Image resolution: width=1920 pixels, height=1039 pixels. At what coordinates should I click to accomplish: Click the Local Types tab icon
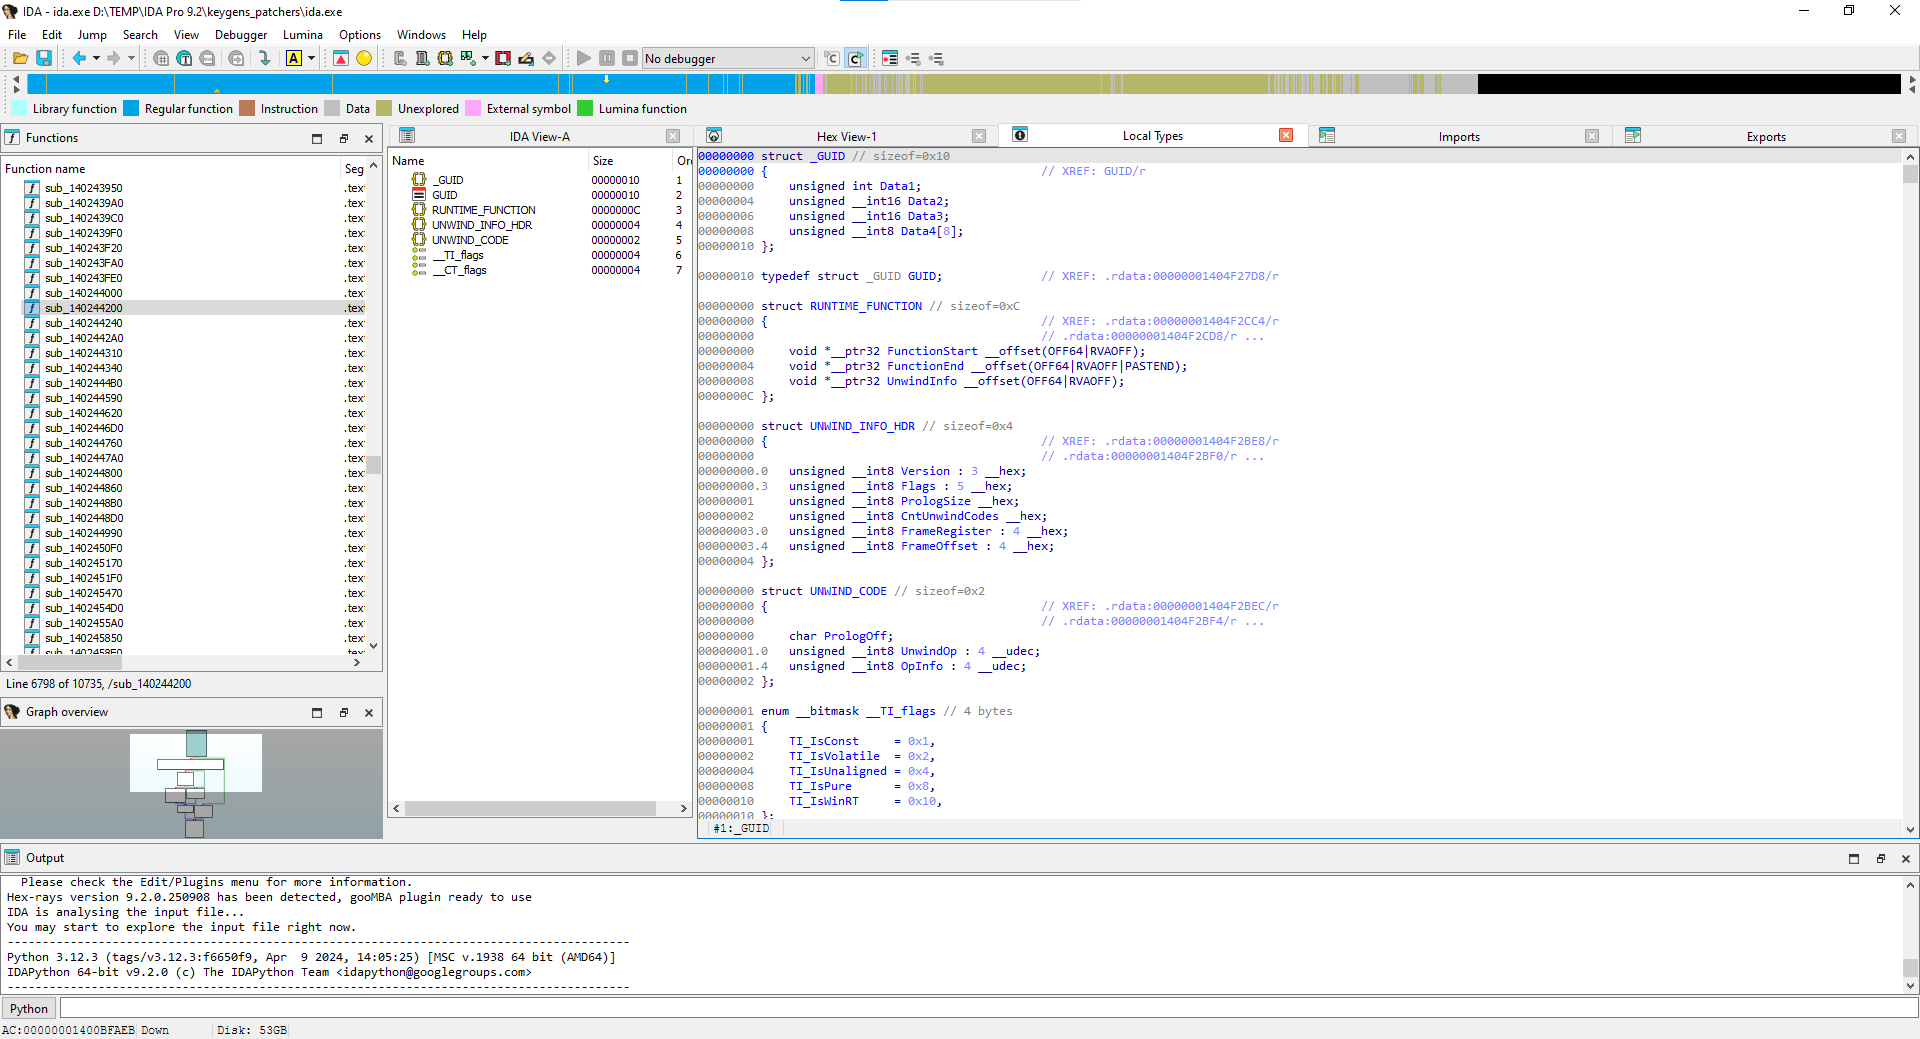[1020, 136]
